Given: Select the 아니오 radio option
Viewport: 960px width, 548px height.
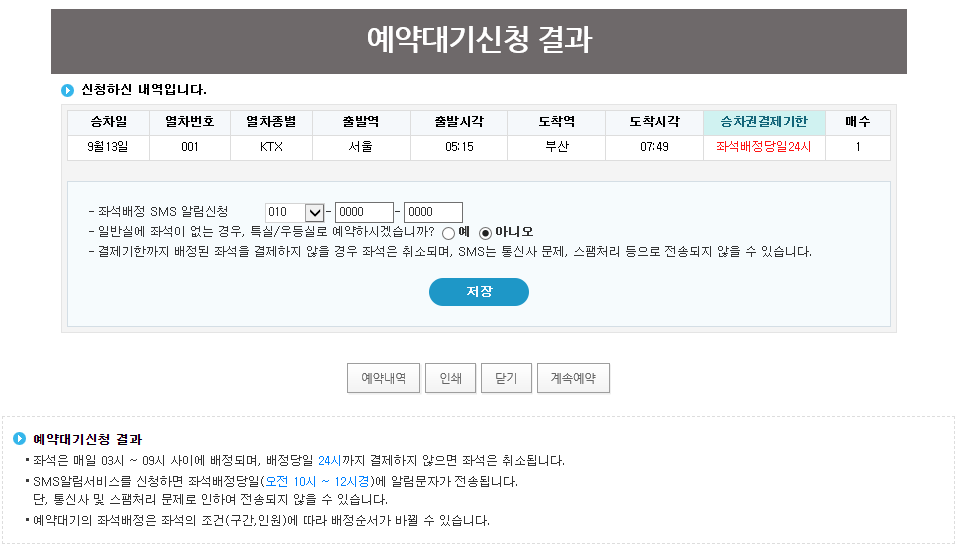Looking at the screenshot, I should pos(486,233).
